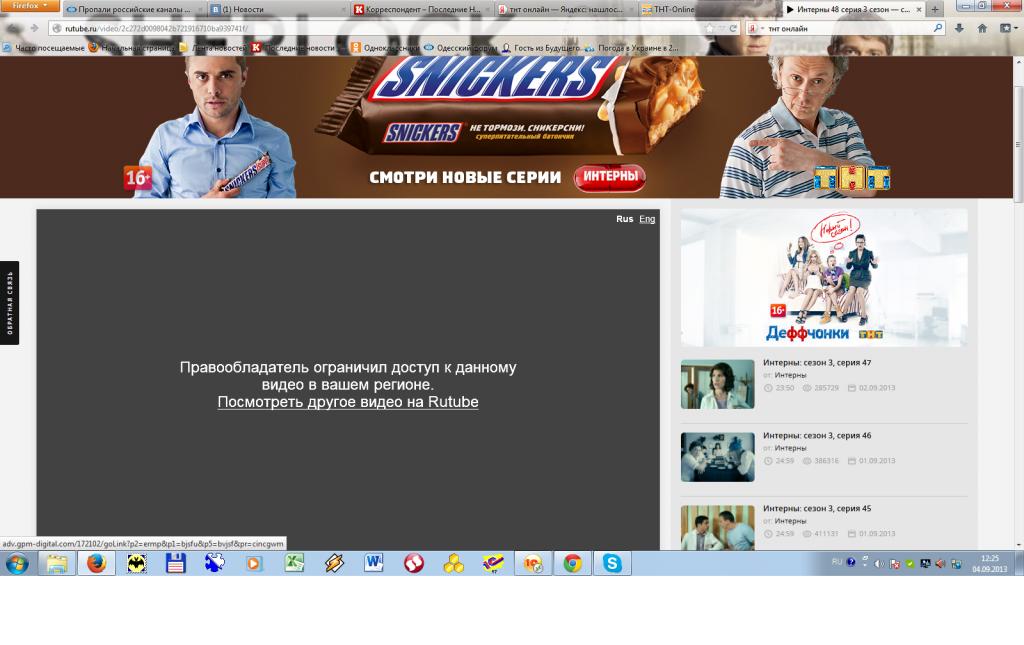Open 'Гость из Будущего' bookmark
The width and height of the screenshot is (1024, 645).
click(x=540, y=48)
